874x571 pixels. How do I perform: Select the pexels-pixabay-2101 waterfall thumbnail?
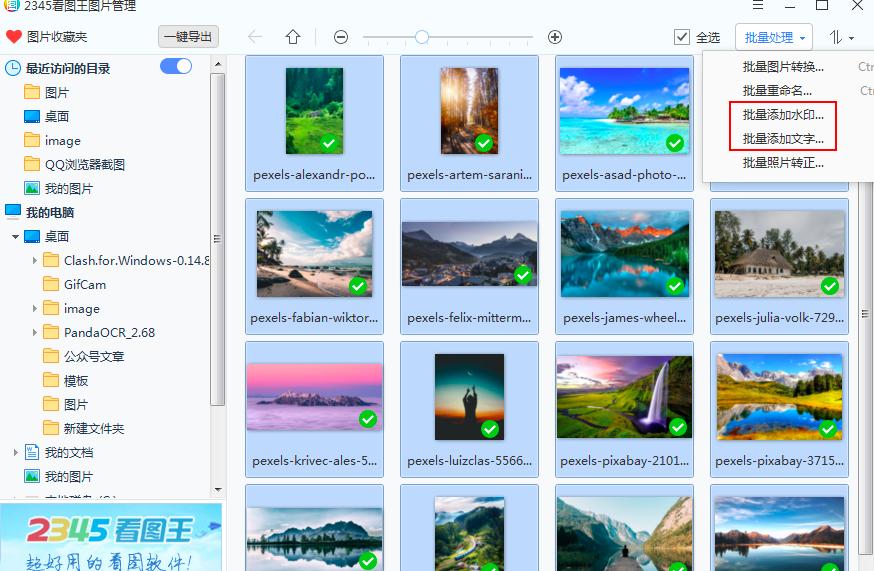click(x=624, y=409)
